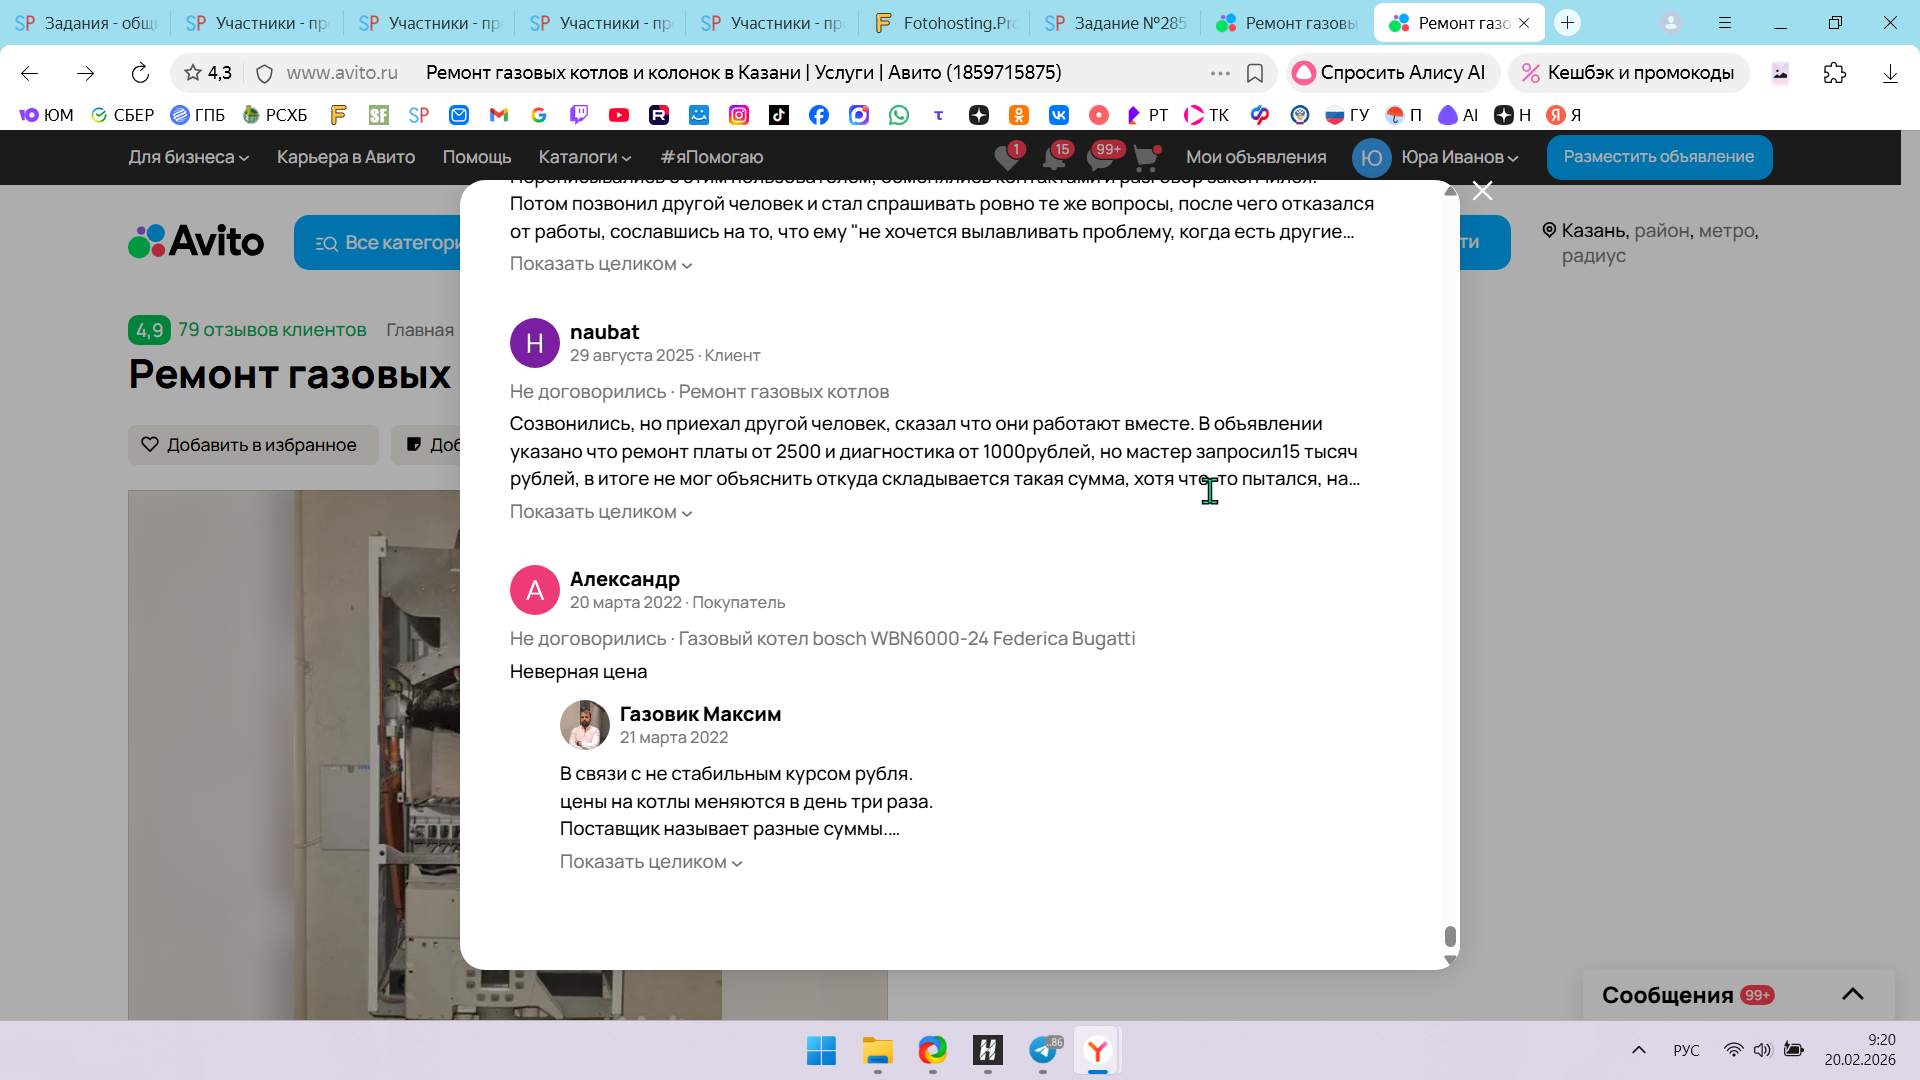The image size is (1920, 1080).
Task: Open the Avito shopping cart icon
Action: [x=1146, y=158]
